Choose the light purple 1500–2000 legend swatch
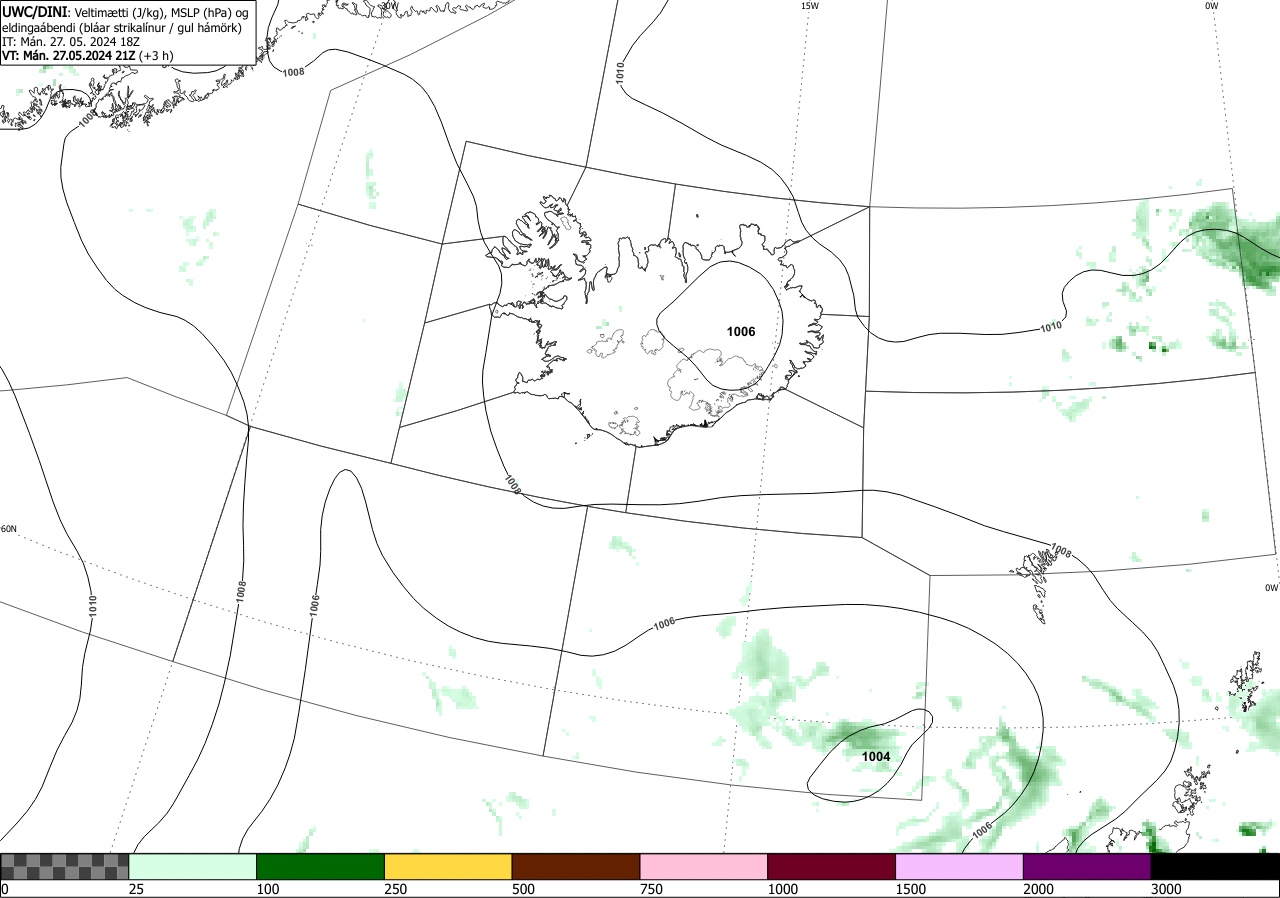Image resolution: width=1280 pixels, height=898 pixels. pos(960,866)
